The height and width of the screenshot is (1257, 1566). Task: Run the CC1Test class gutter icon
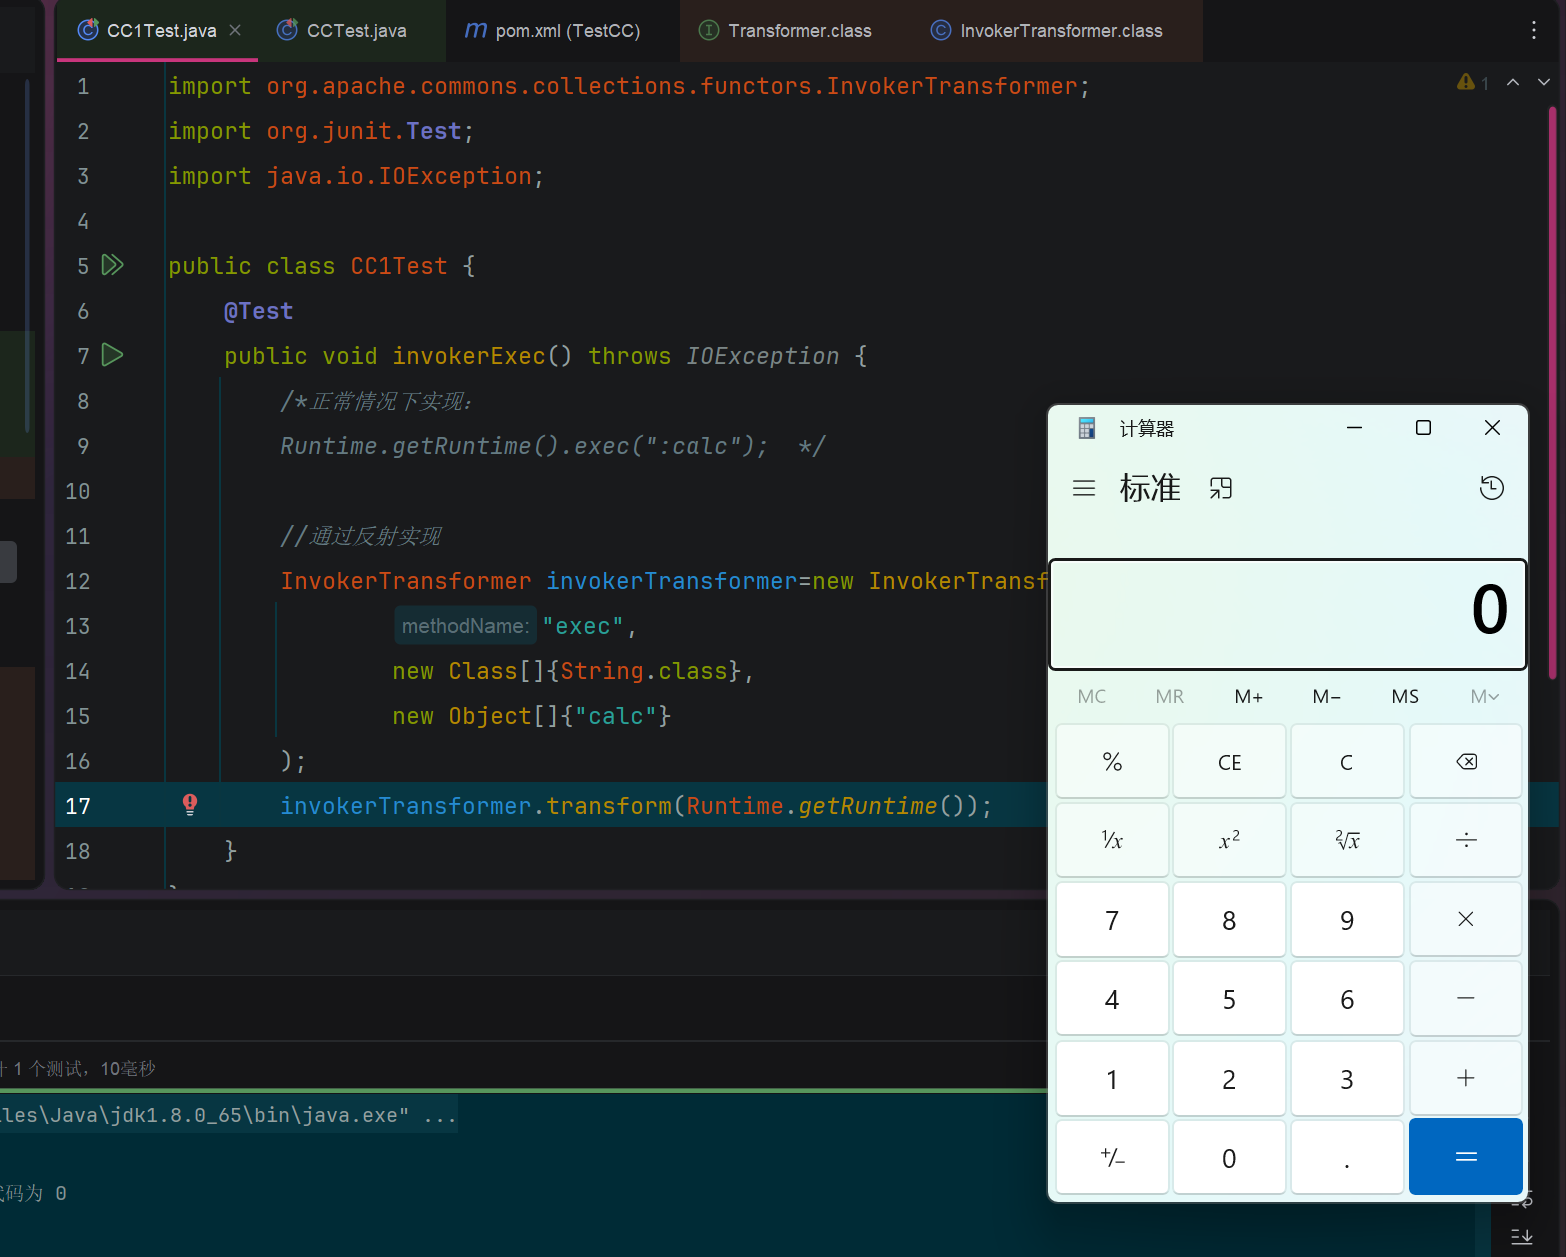(x=113, y=265)
